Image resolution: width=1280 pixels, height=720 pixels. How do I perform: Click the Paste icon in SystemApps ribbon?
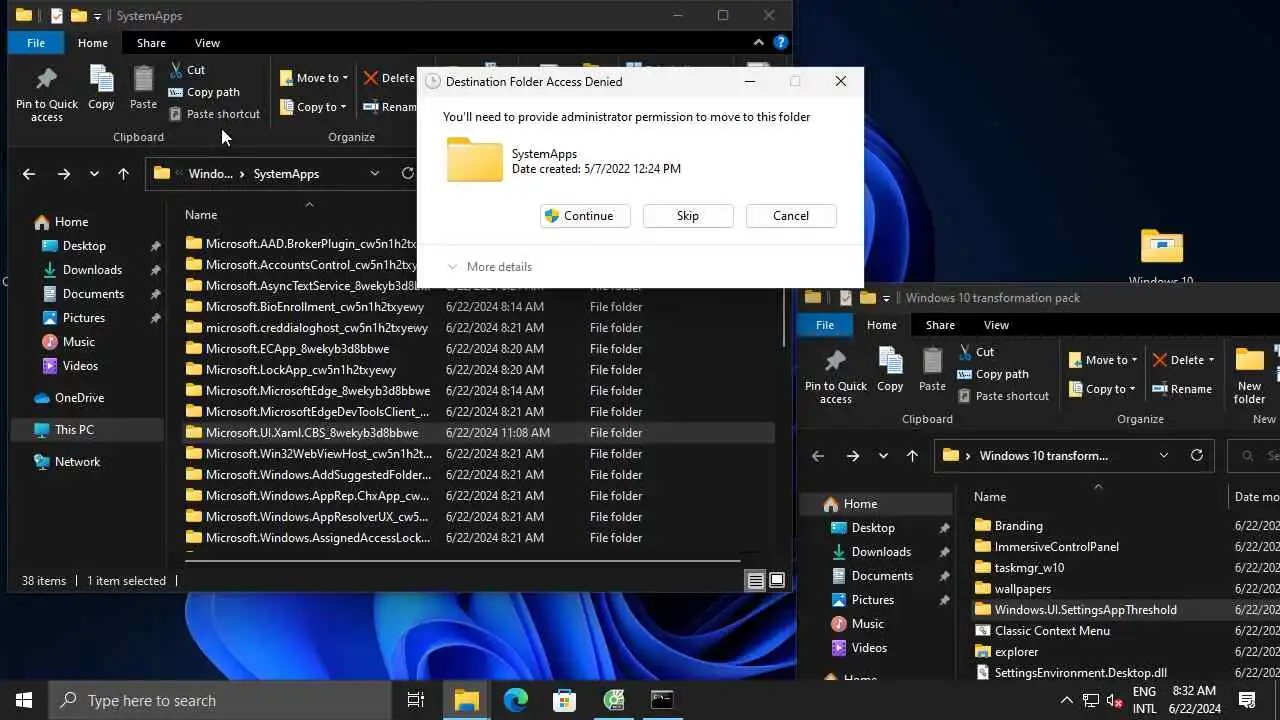(x=143, y=88)
